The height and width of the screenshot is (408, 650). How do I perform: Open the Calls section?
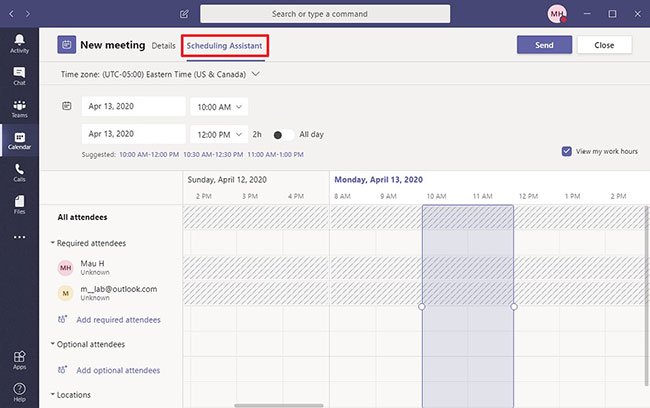19,173
